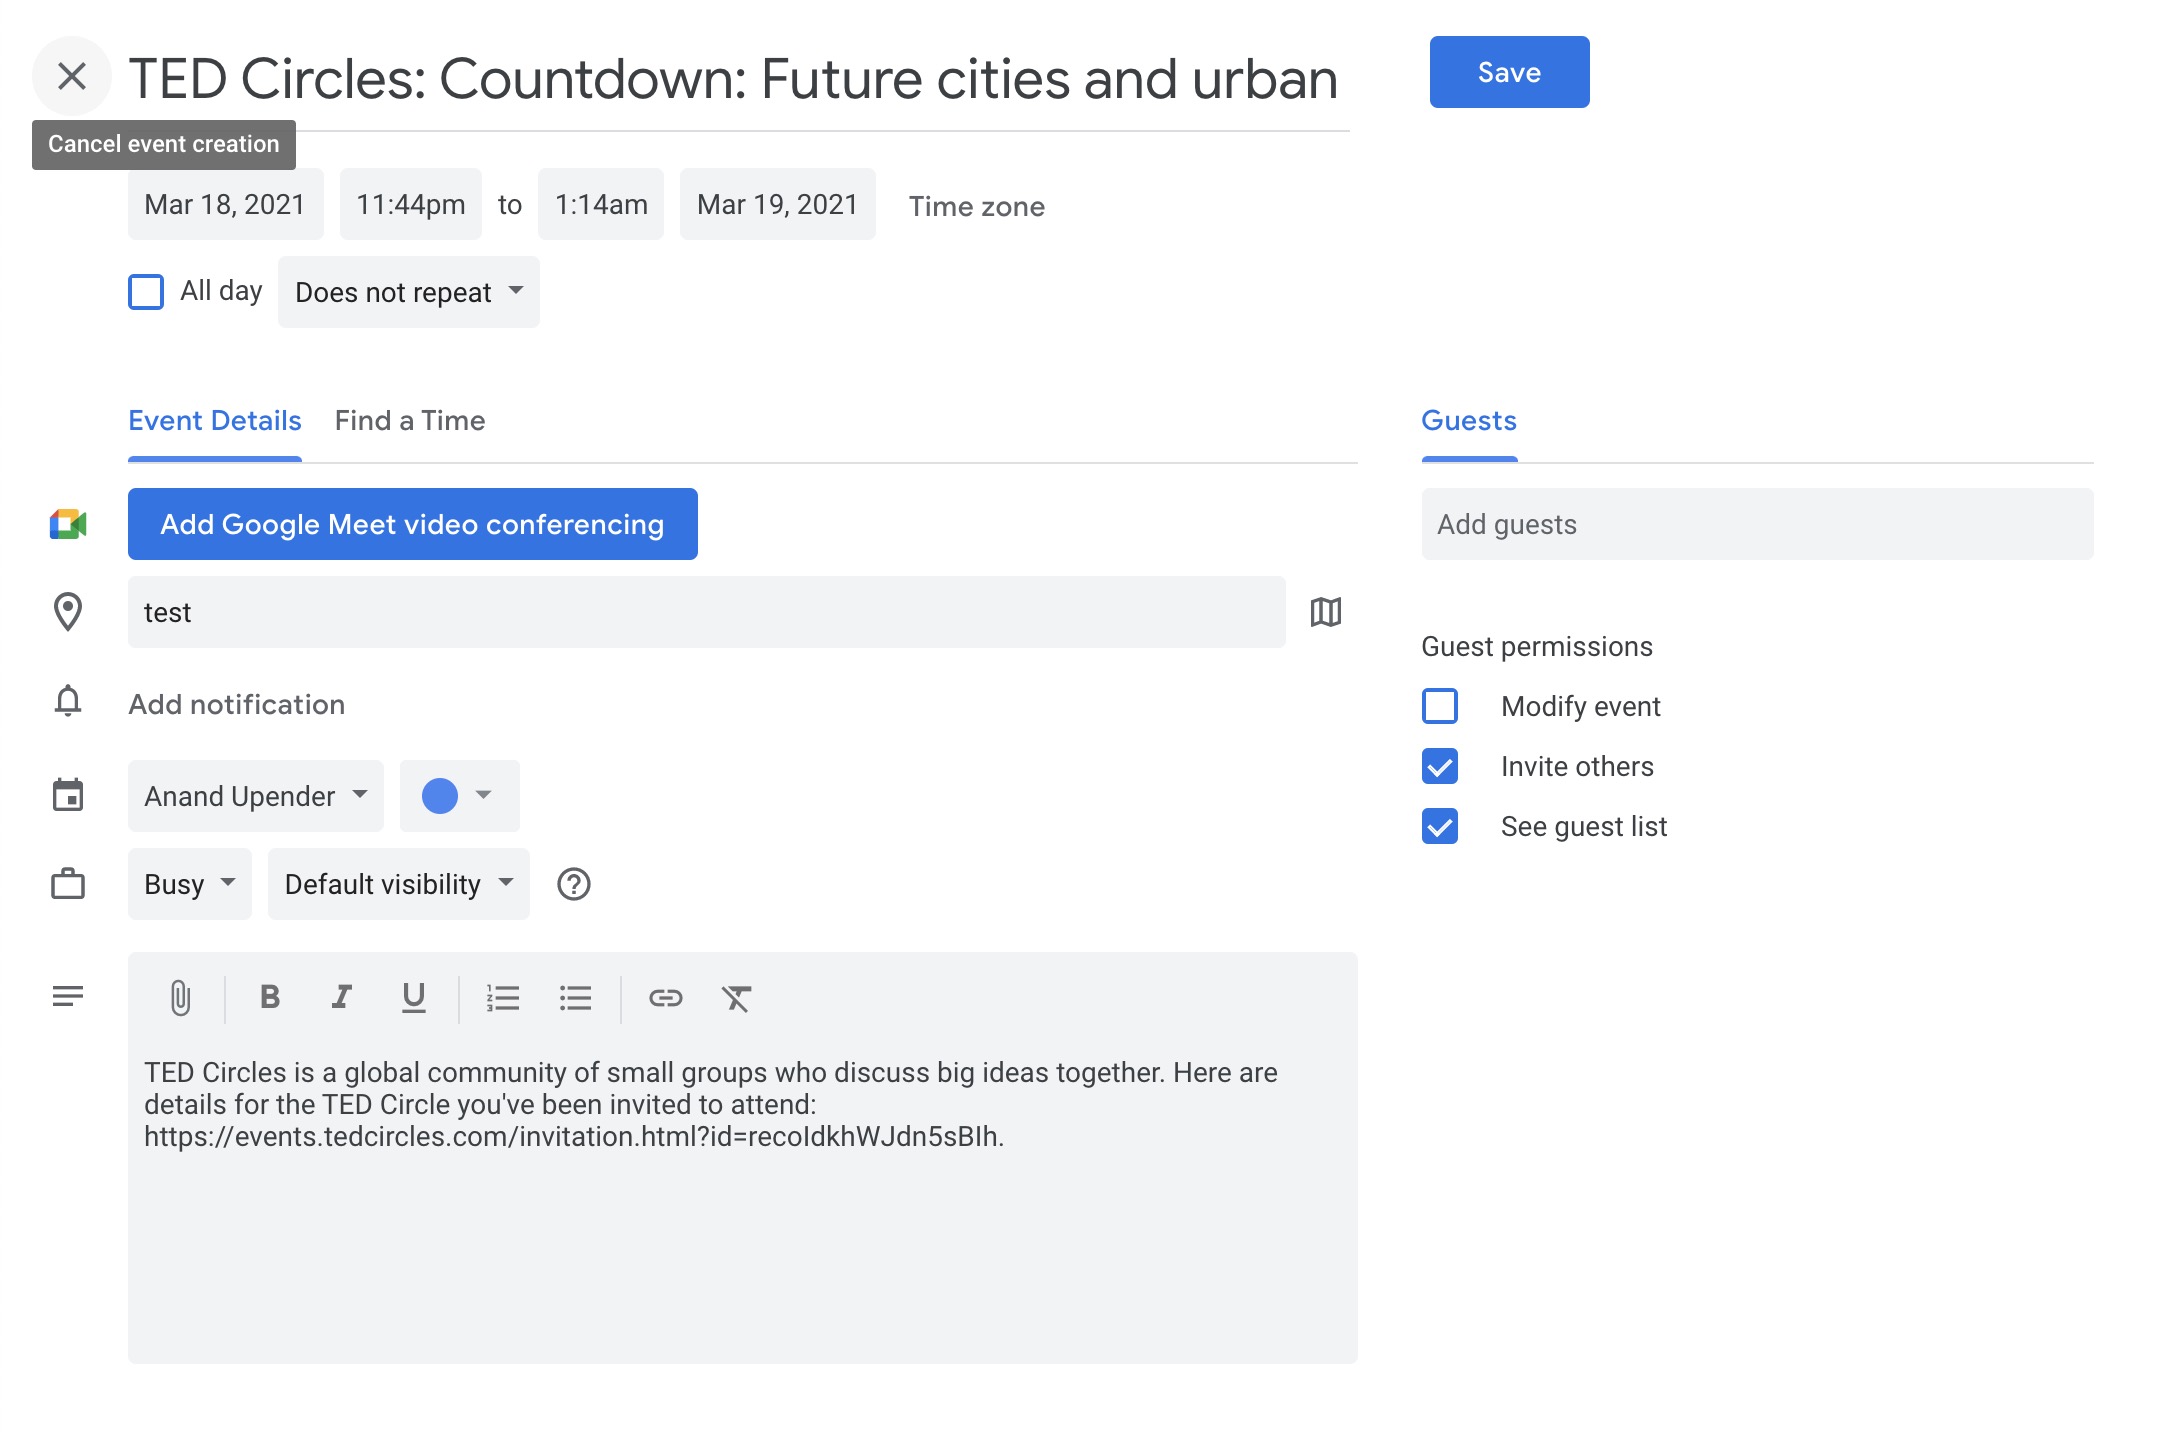
Task: Click the location pin icon
Action: (x=68, y=612)
